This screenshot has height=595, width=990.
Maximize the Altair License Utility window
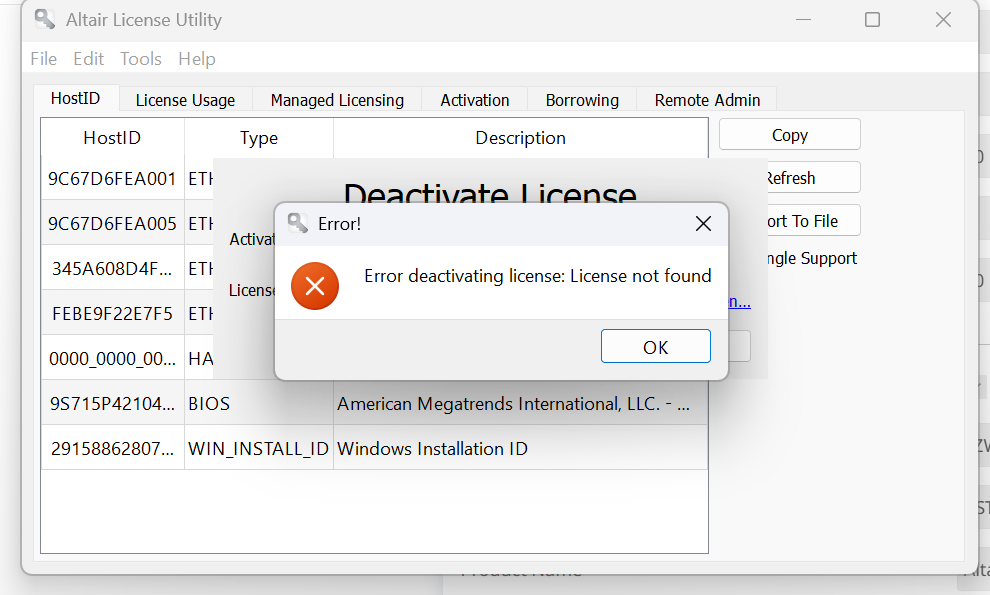872,20
